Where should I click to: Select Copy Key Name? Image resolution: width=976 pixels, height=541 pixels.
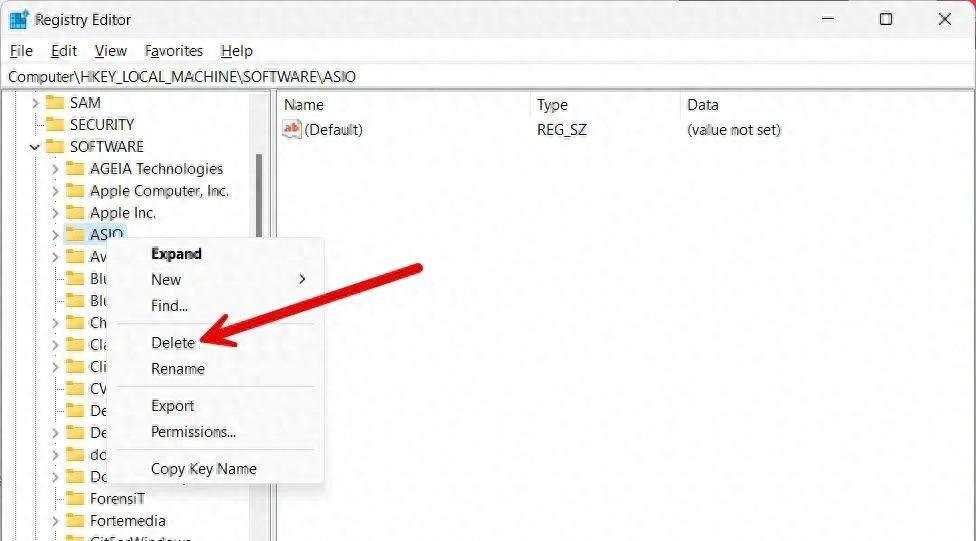point(204,469)
